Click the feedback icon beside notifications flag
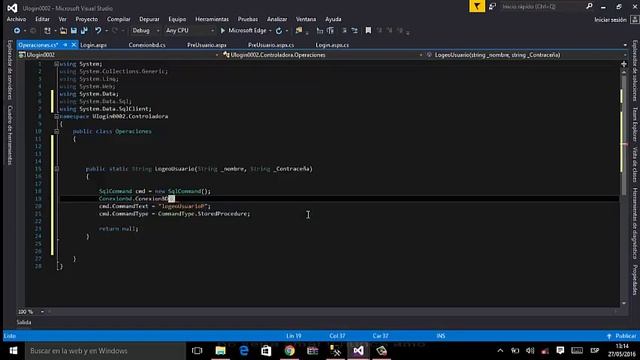640x360 pixels. 492,7
